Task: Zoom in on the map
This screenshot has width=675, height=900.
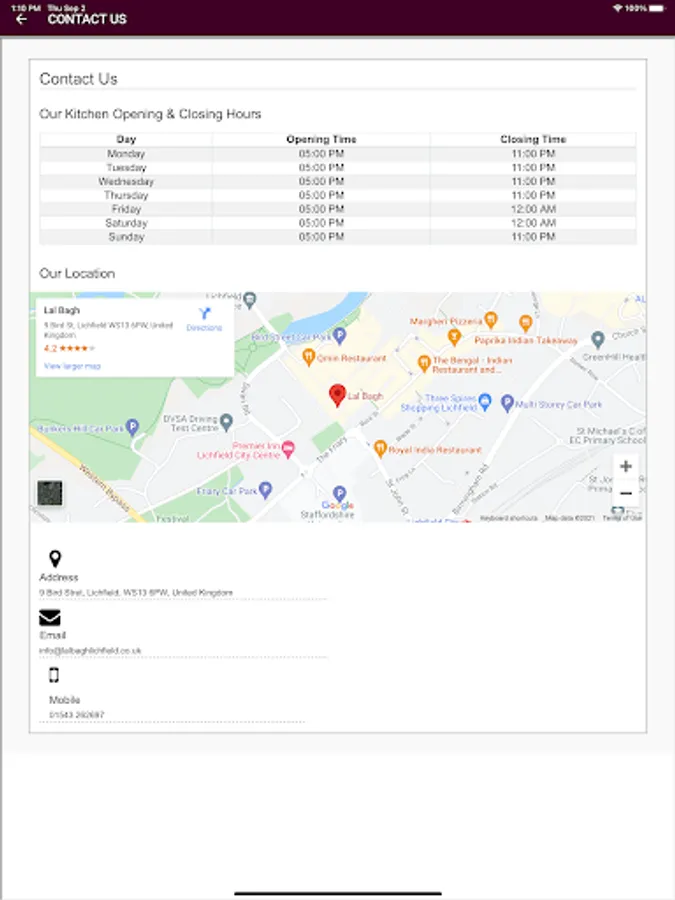Action: click(626, 466)
